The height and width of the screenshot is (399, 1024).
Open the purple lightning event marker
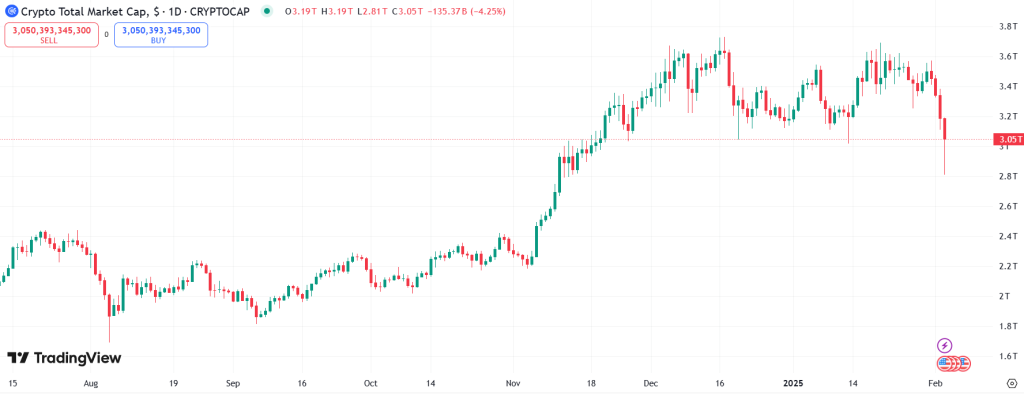[945, 345]
